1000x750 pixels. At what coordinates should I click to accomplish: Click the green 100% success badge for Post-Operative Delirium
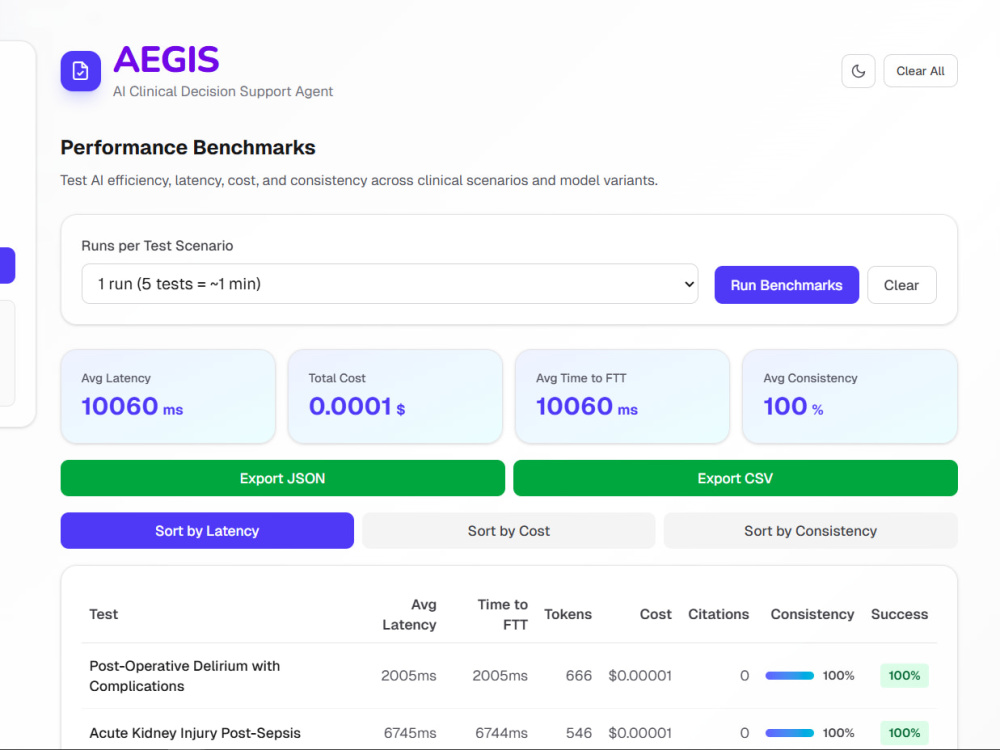point(904,675)
